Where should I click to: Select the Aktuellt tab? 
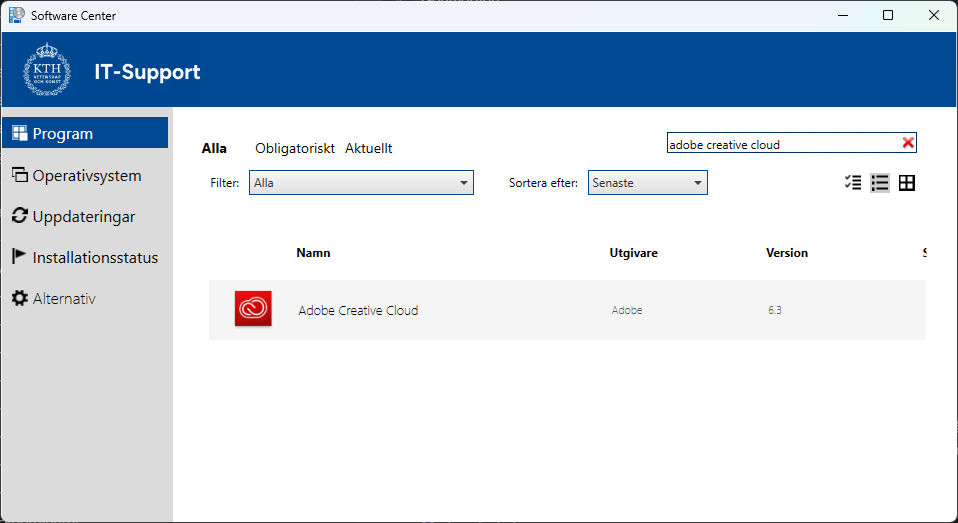368,148
